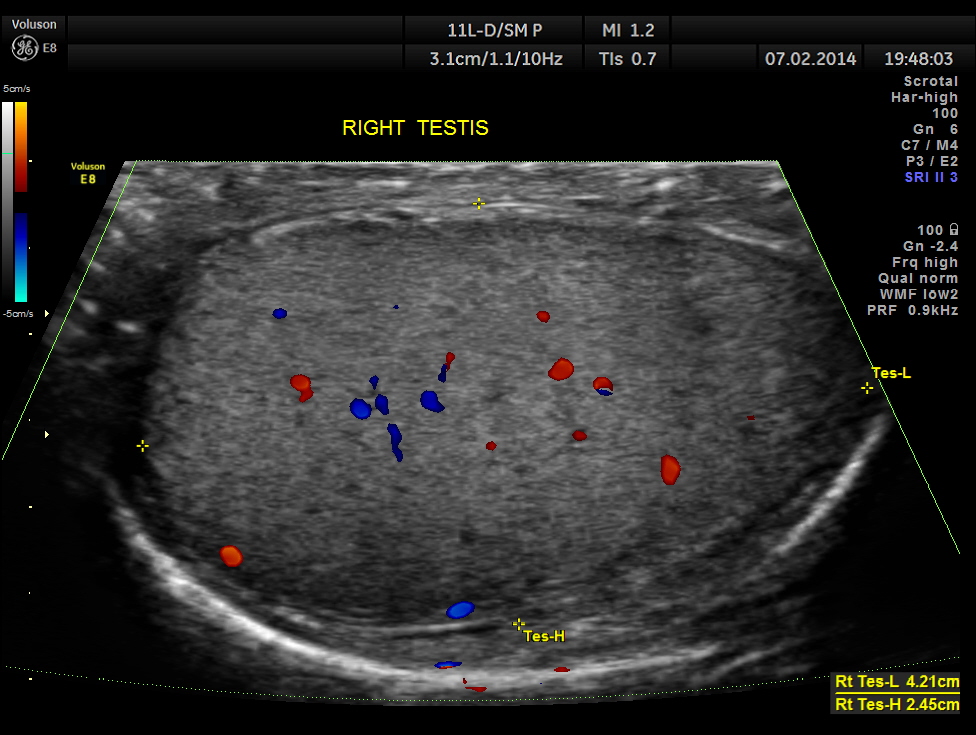Click the Scrotal preset label
Screen dimensions: 976x735
pos(930,81)
